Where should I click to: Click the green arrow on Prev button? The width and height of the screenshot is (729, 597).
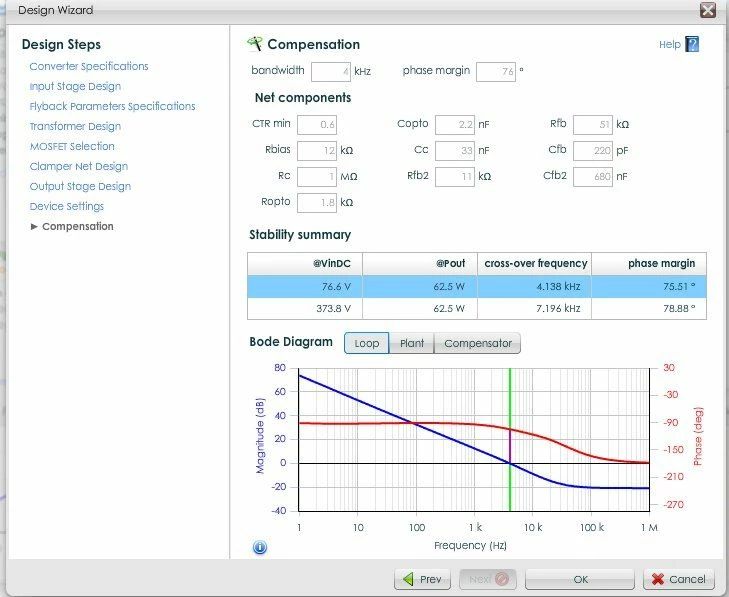408,579
